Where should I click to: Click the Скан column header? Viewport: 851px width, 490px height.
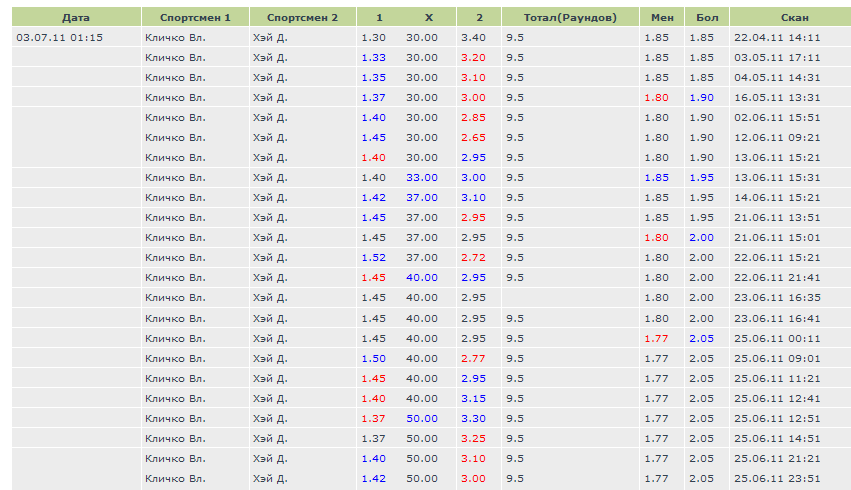tap(795, 17)
